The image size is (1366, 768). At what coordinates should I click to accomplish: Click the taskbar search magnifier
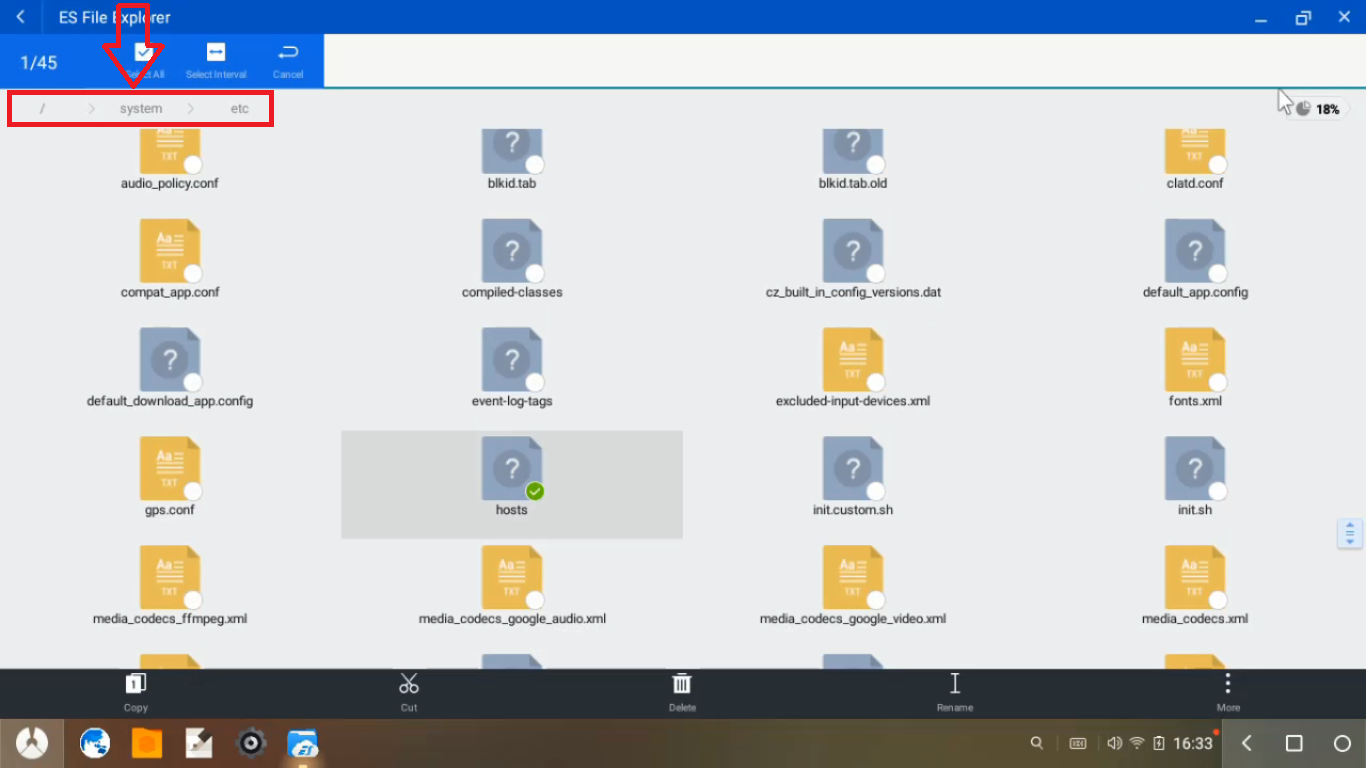(x=1037, y=743)
